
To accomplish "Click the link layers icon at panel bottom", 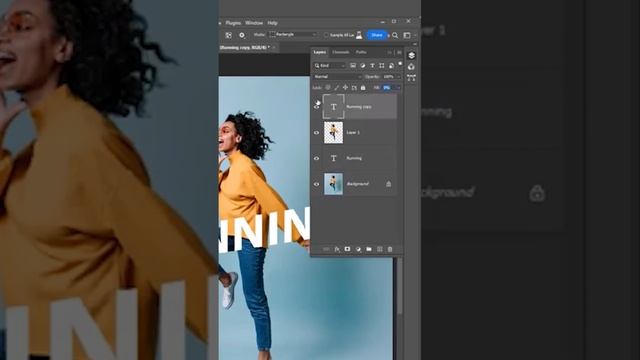I will tap(326, 249).
